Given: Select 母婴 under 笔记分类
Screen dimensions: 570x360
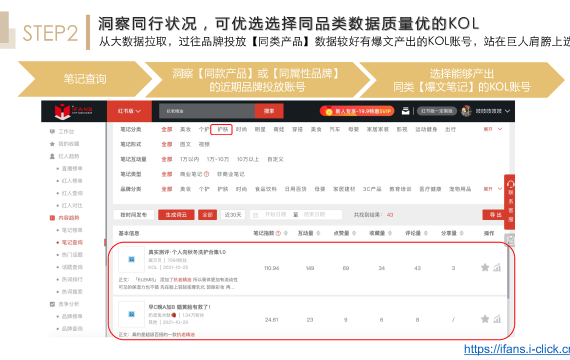Looking at the screenshot, I should coord(353,129).
